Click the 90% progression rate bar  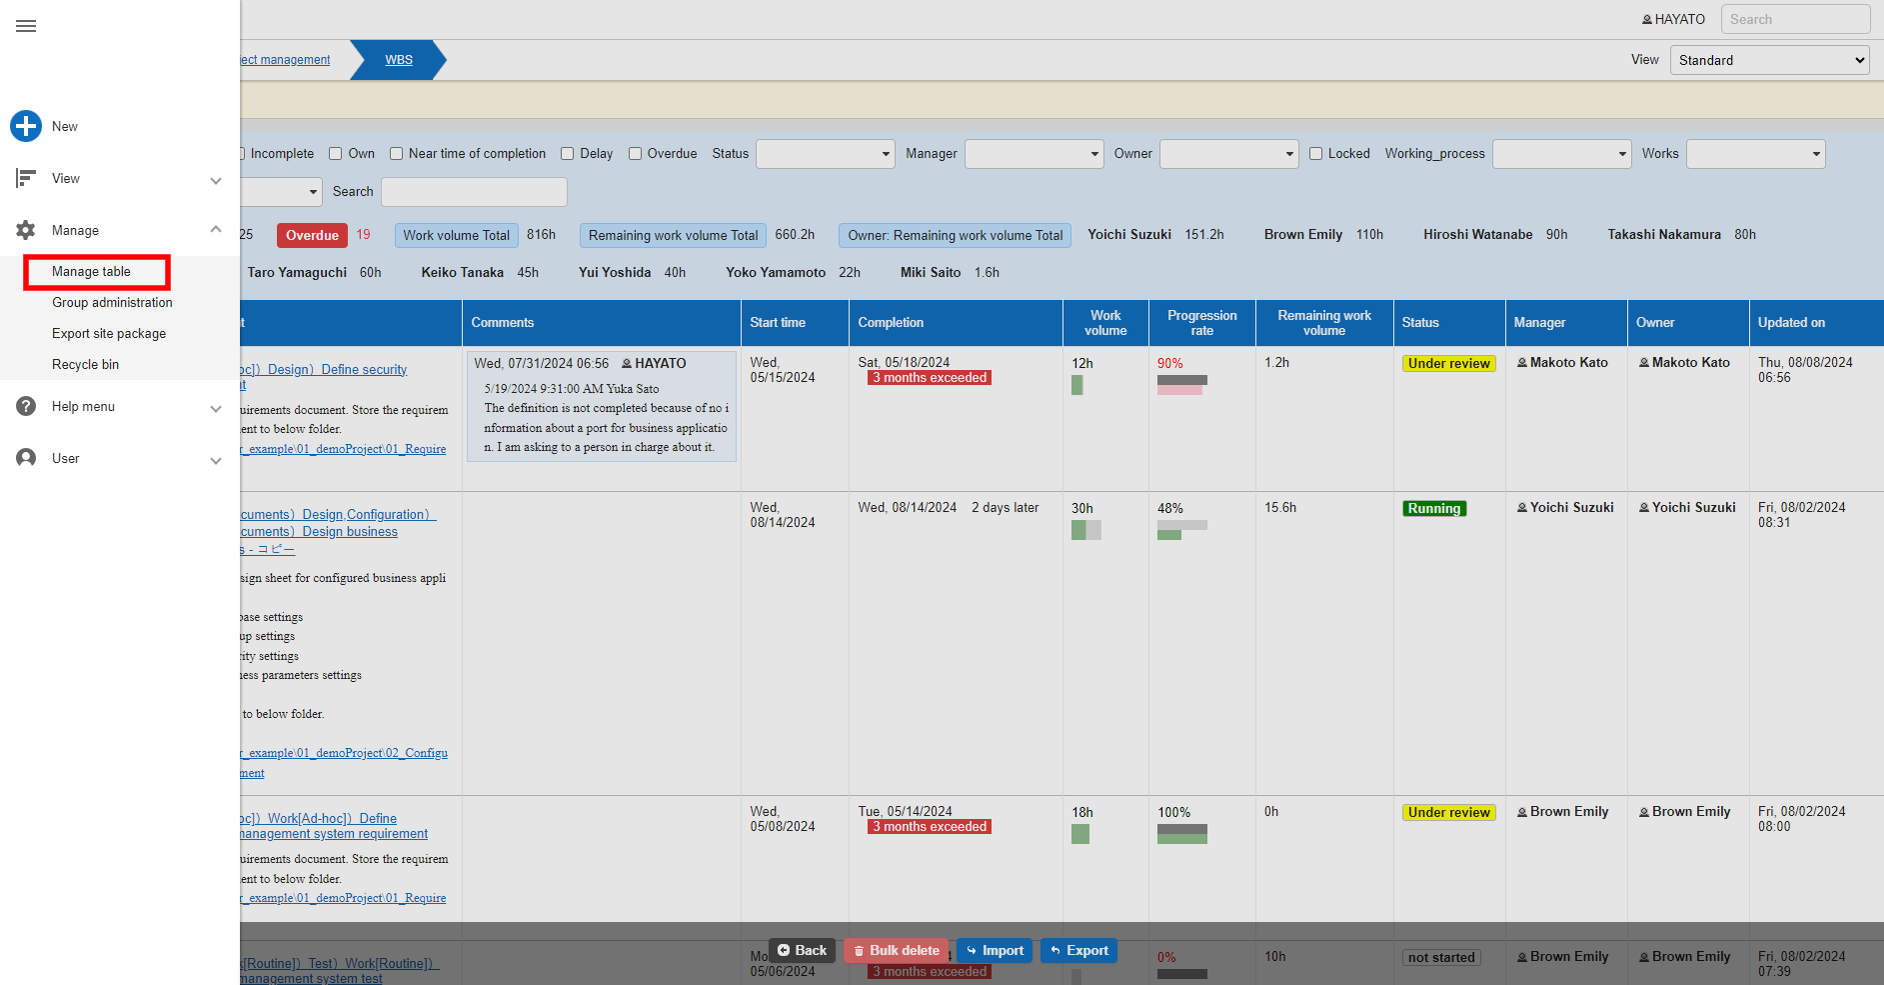coord(1182,384)
